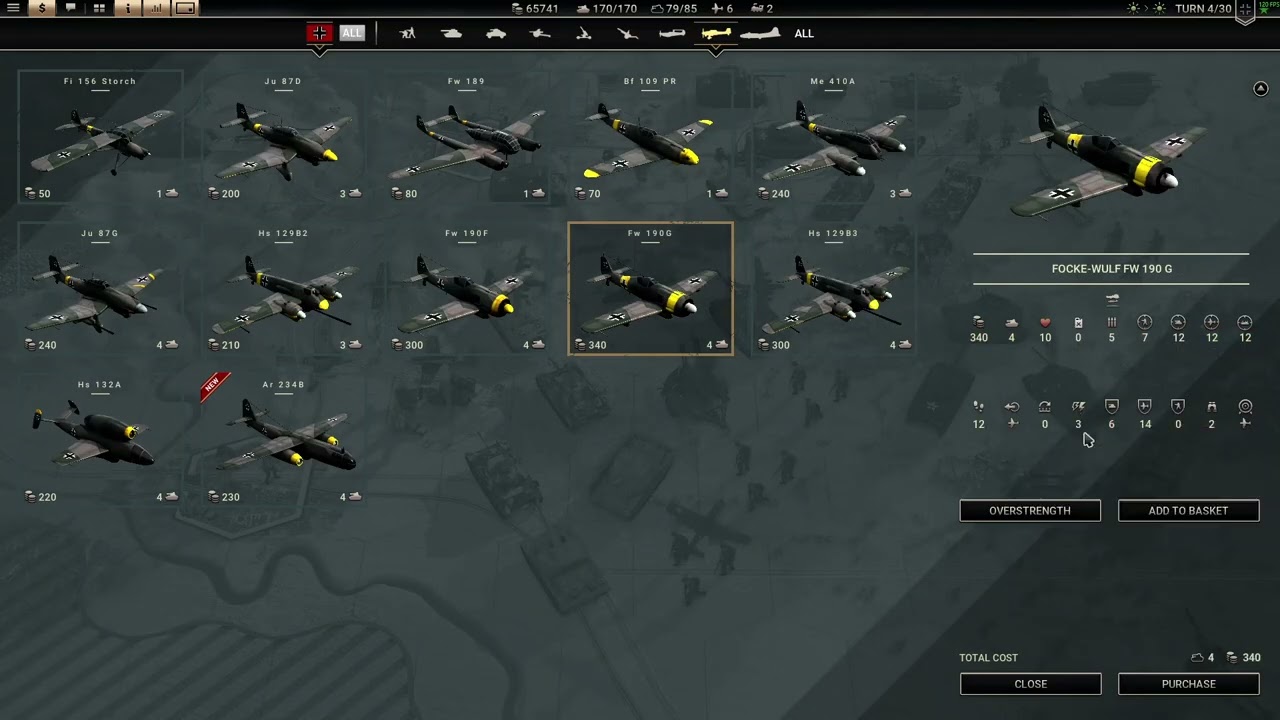
Task: Filter by recon vehicle class
Action: point(496,33)
